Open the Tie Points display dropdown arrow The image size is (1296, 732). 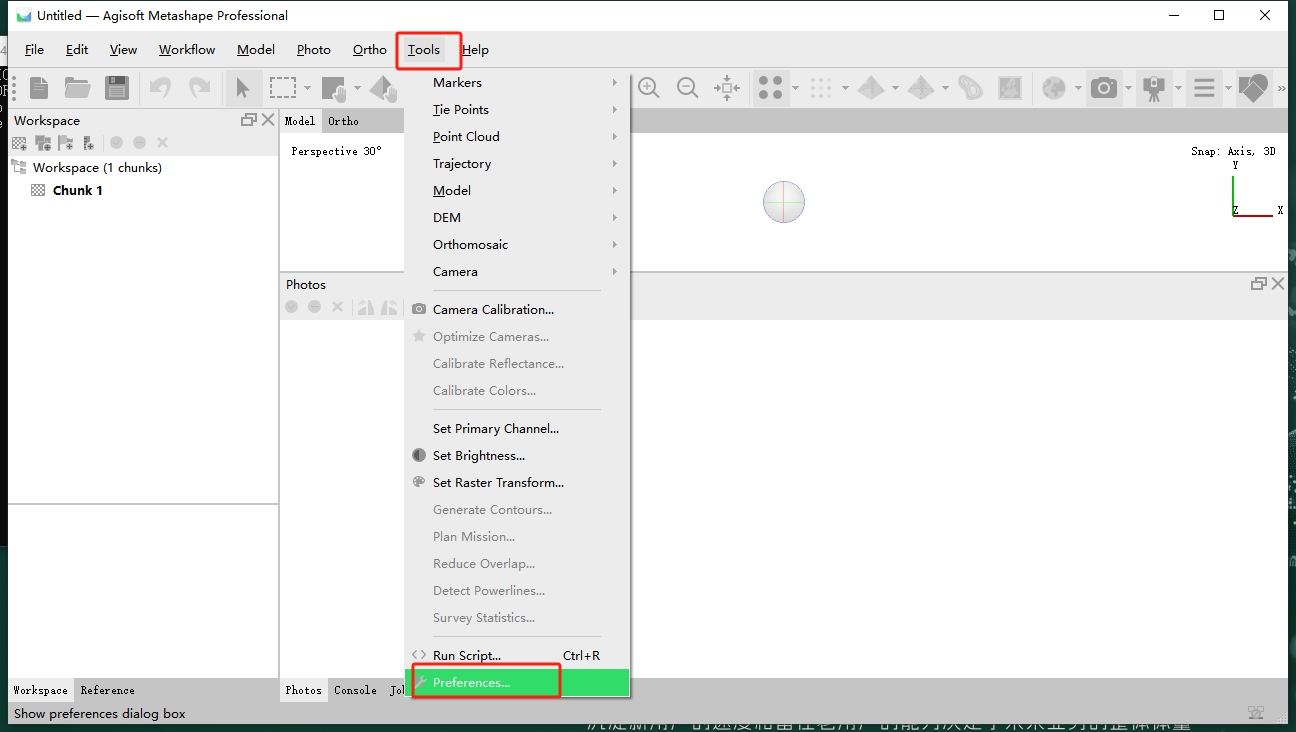(795, 88)
